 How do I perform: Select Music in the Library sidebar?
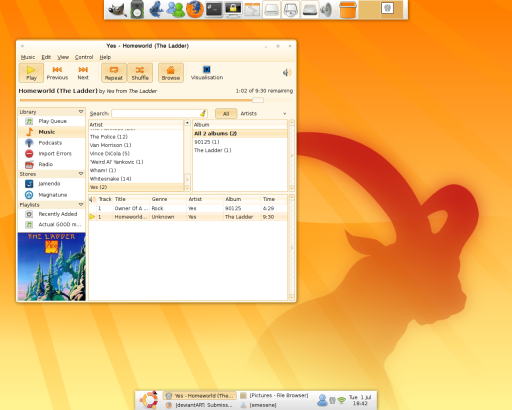coord(52,132)
